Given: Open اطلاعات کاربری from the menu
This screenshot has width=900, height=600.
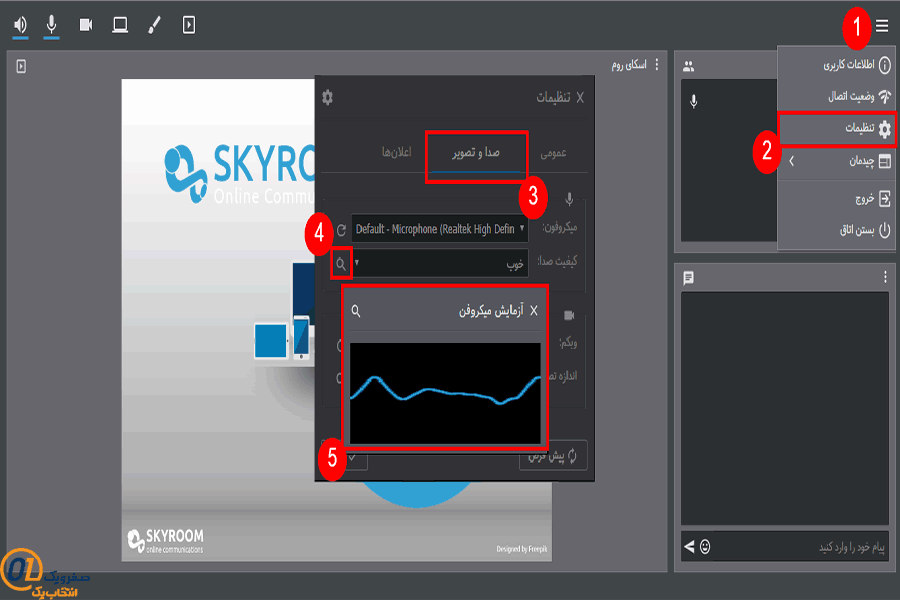Looking at the screenshot, I should pos(836,64).
